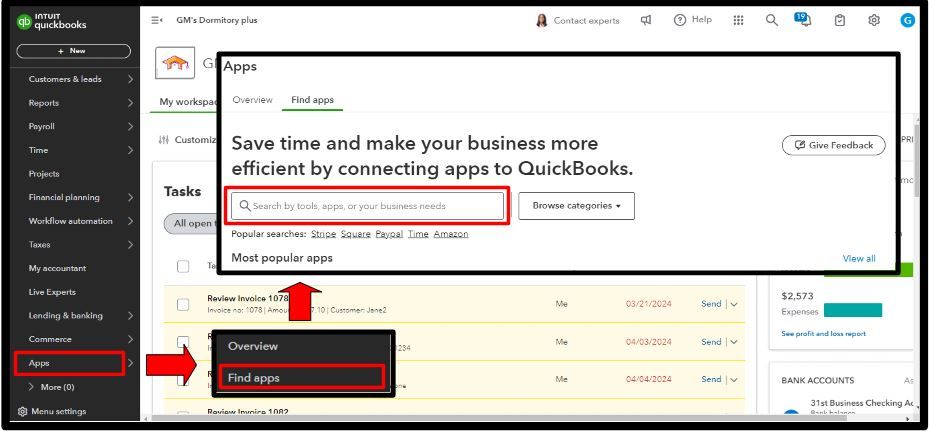This screenshot has height=431, width=929.
Task: Click Send for the 03/21/2024 task
Action: pos(711,304)
